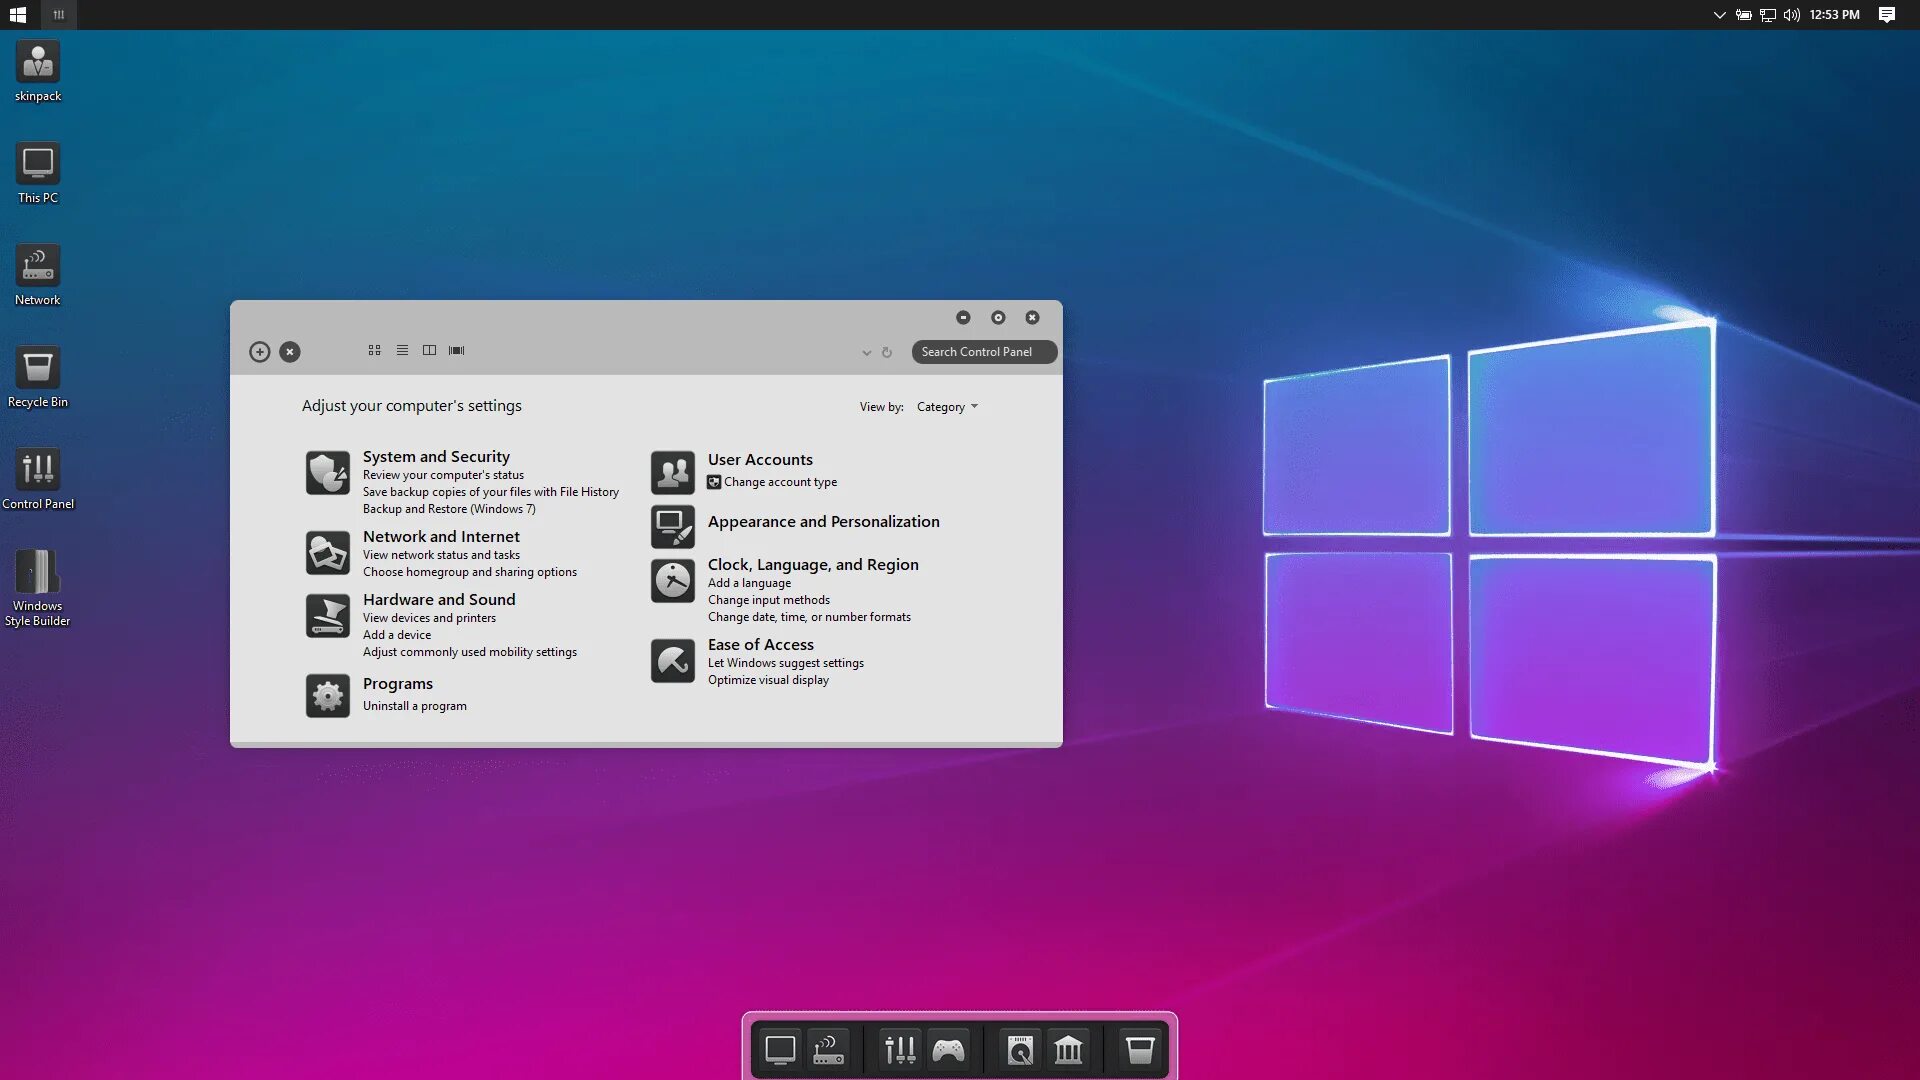This screenshot has height=1080, width=1920.
Task: Switch to the list view toolbar icon
Action: (402, 351)
